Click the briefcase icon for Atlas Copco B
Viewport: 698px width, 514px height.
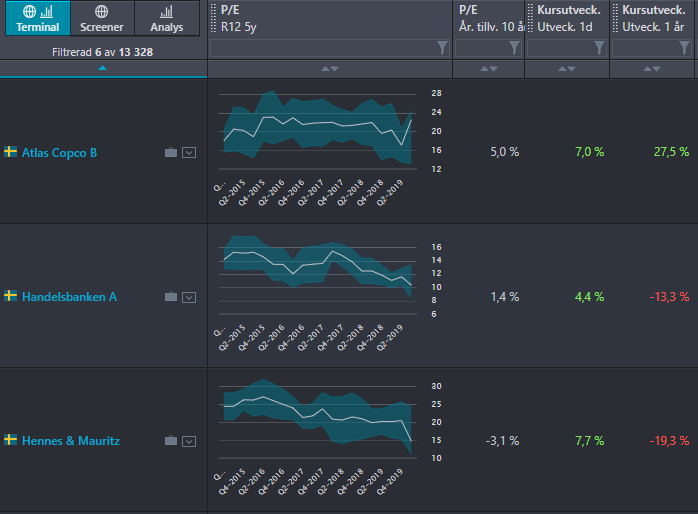(171, 153)
